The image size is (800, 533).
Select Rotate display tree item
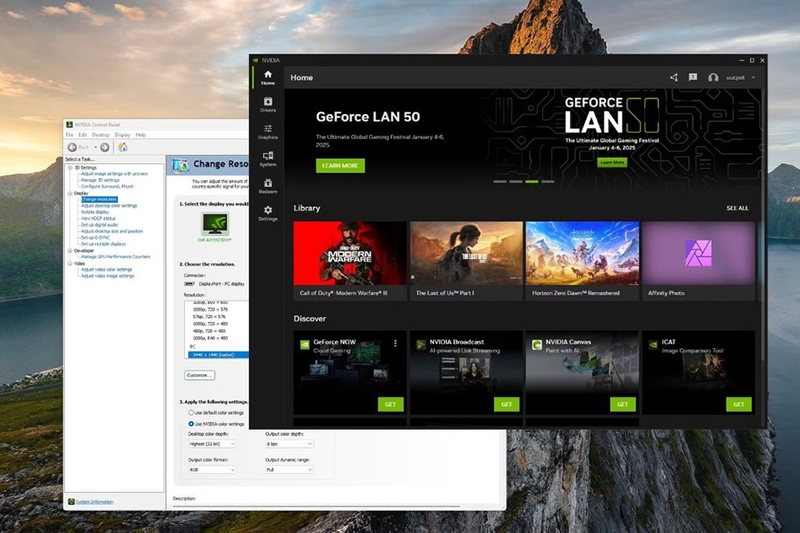pos(95,212)
